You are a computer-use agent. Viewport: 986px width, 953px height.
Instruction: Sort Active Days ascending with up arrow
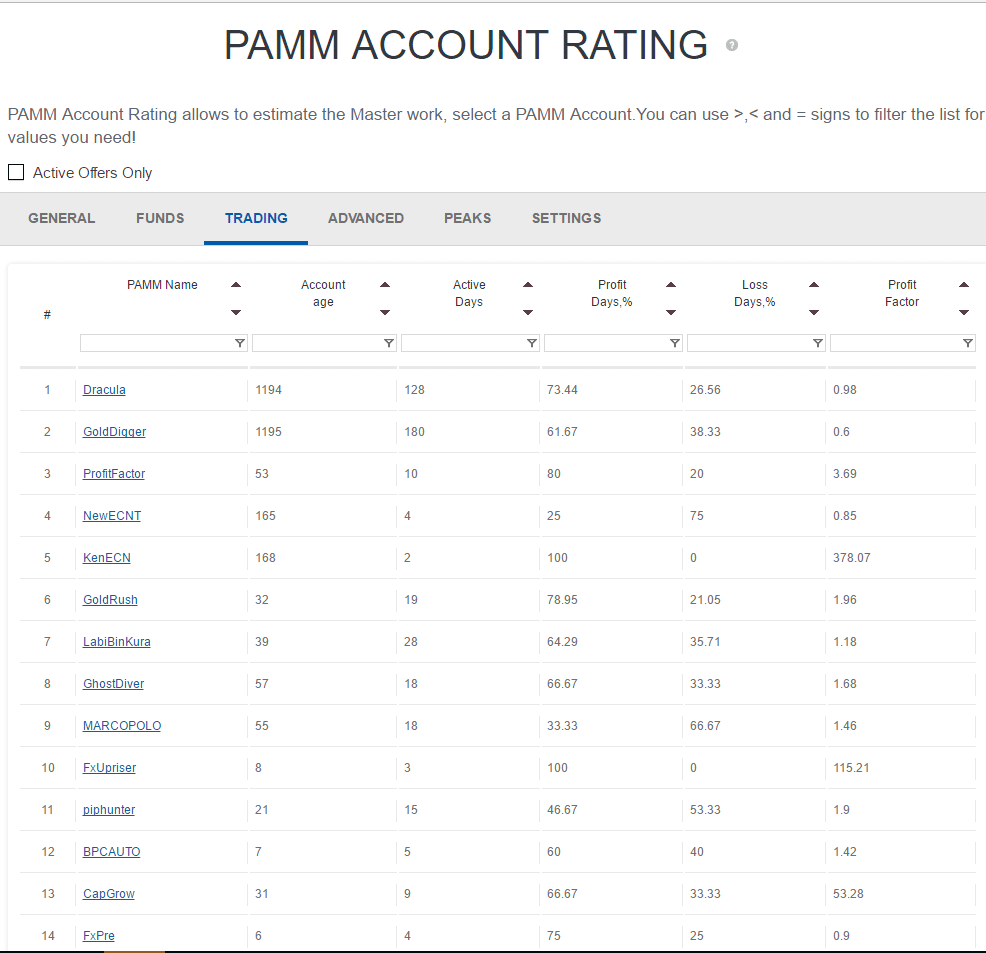coord(528,285)
